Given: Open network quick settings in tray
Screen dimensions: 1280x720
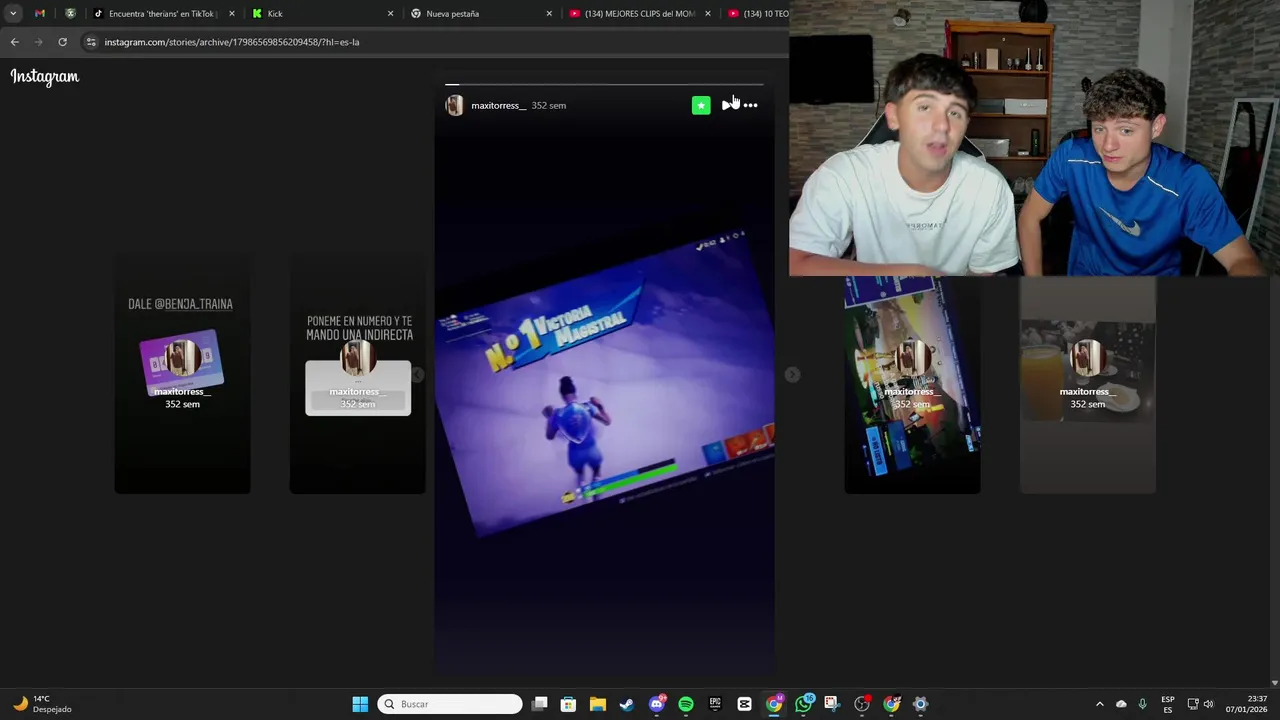Looking at the screenshot, I should pos(1193,704).
